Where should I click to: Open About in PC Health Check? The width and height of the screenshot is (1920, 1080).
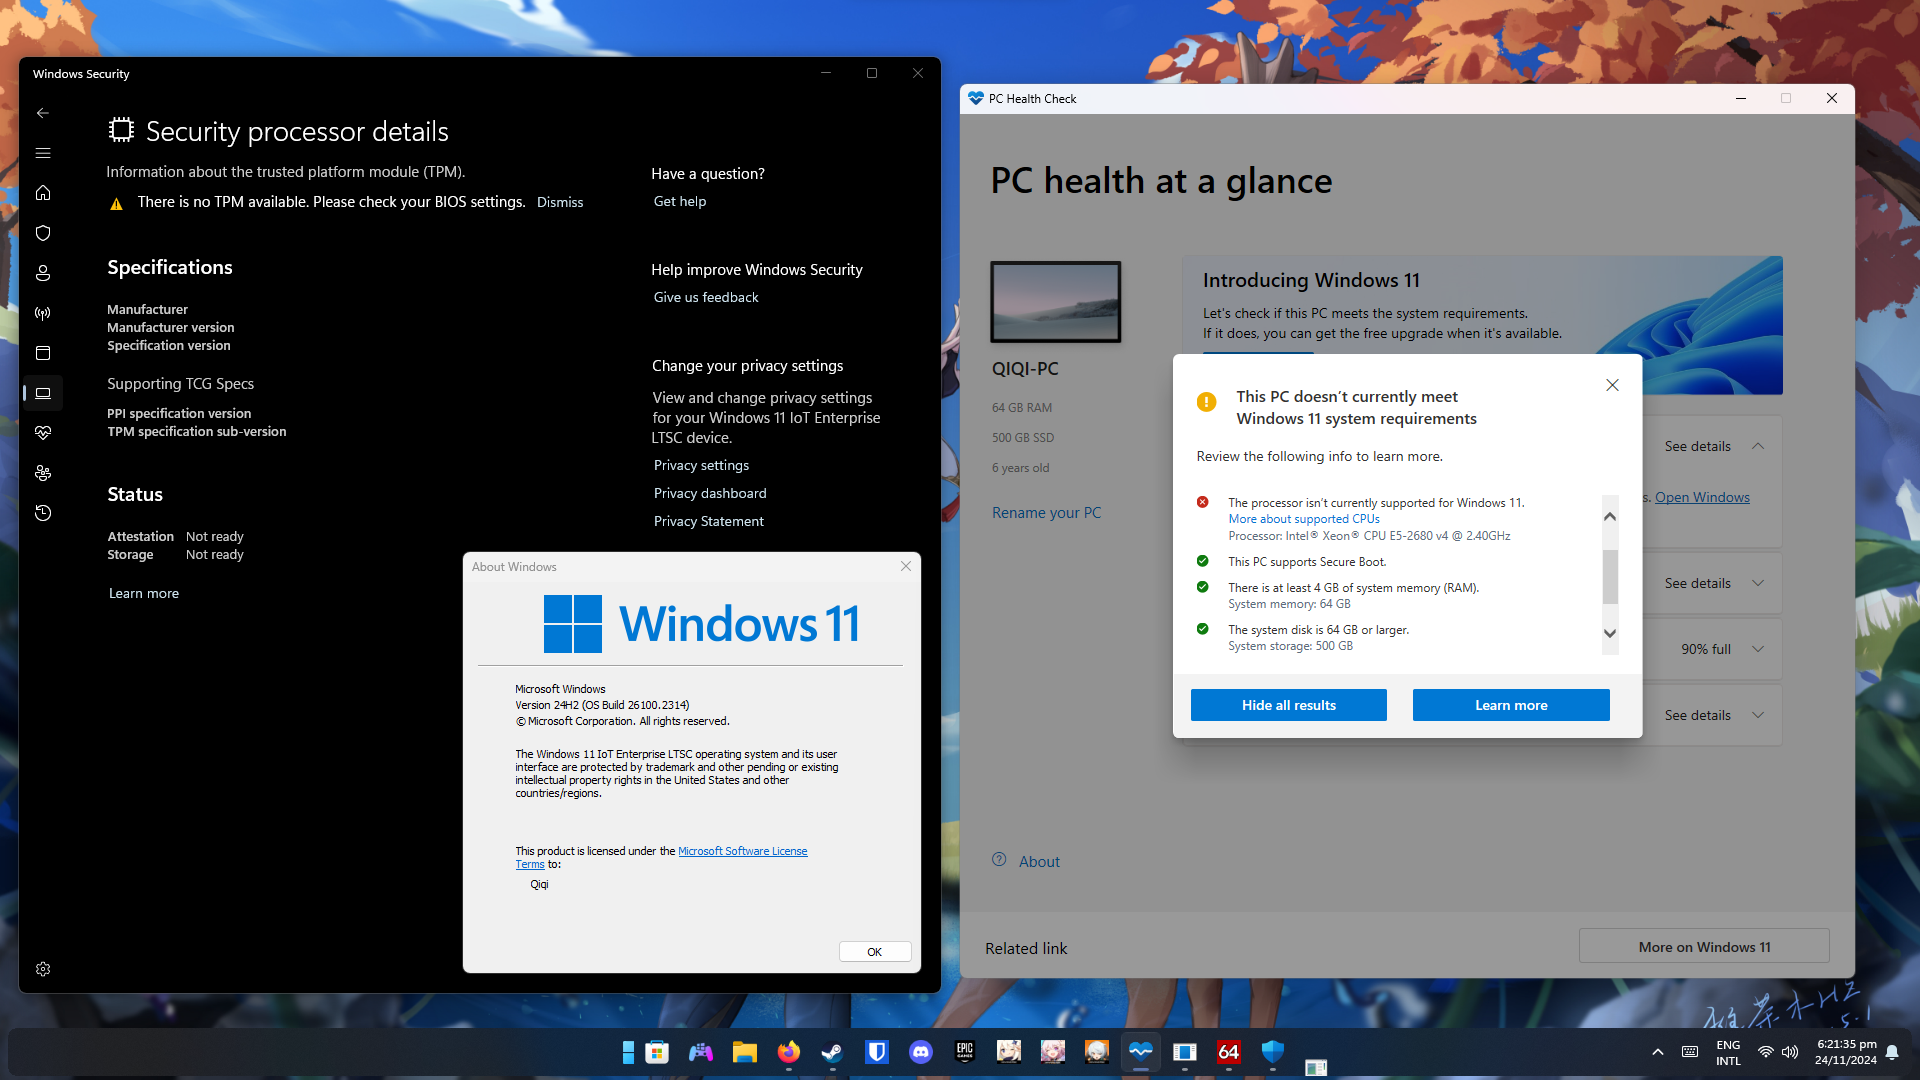click(x=1039, y=861)
